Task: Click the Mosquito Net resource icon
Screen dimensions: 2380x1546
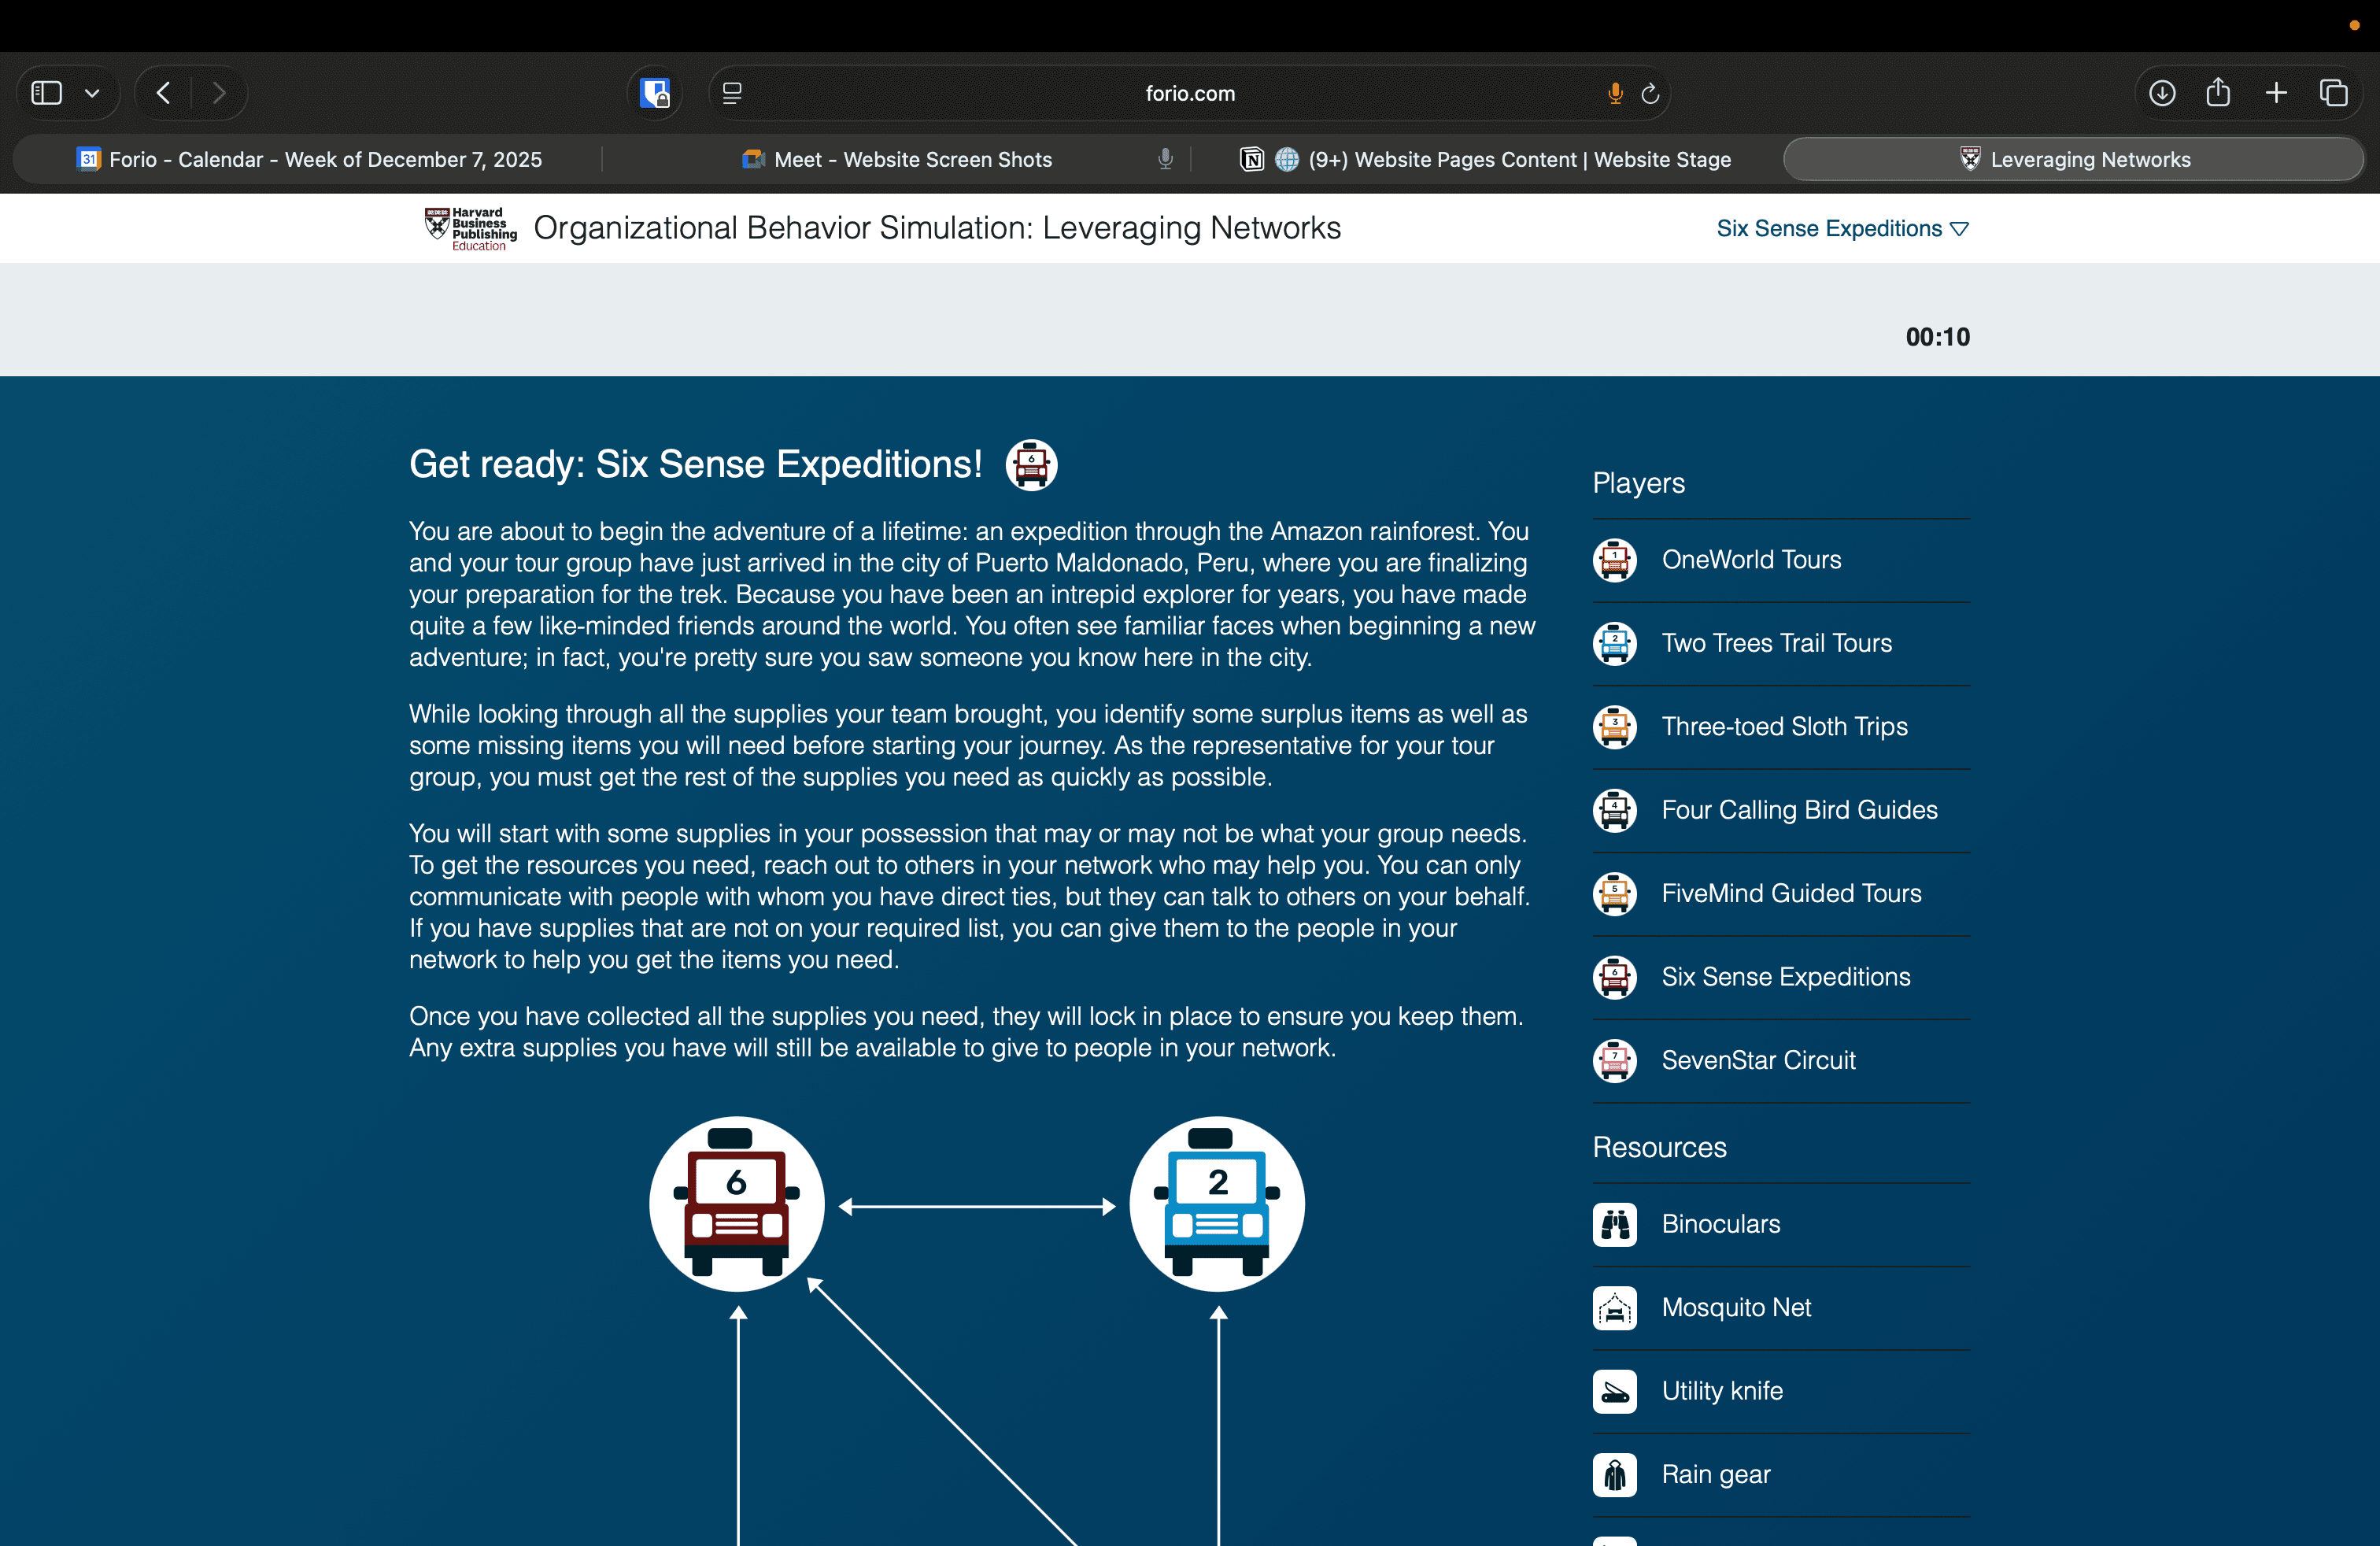Action: pos(1614,1308)
